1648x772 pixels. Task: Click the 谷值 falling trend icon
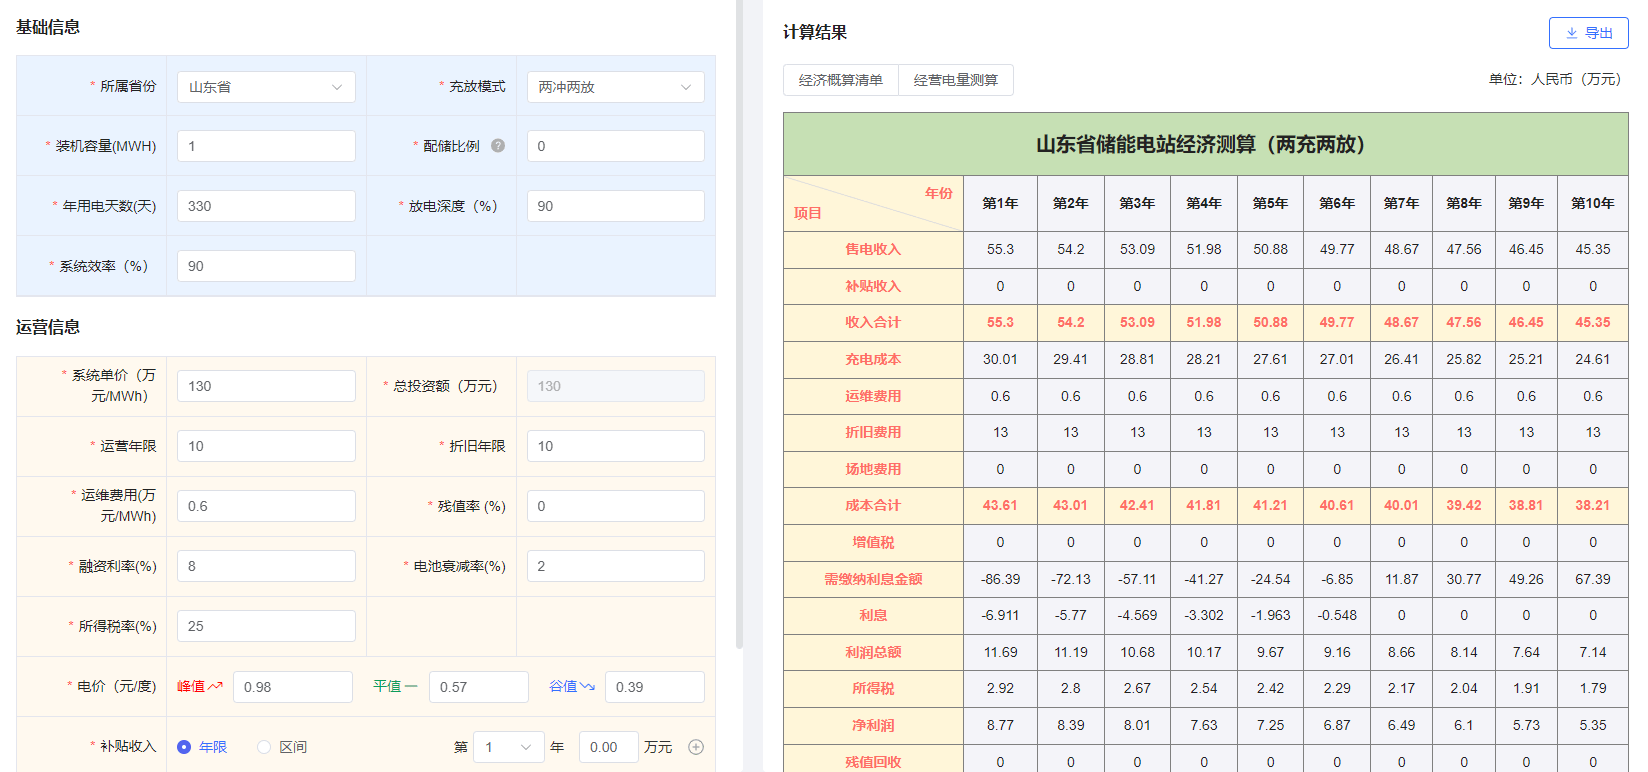click(x=587, y=686)
